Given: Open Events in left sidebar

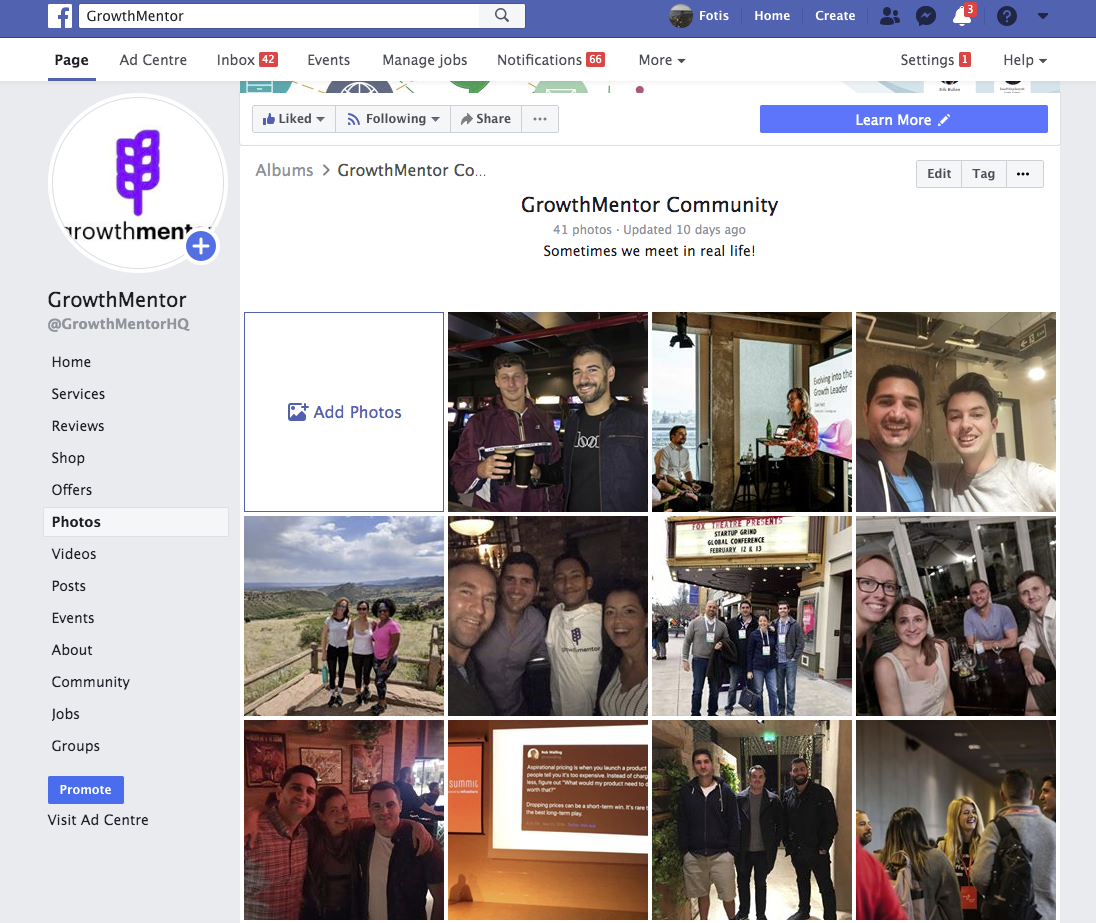Looking at the screenshot, I should click(x=73, y=618).
